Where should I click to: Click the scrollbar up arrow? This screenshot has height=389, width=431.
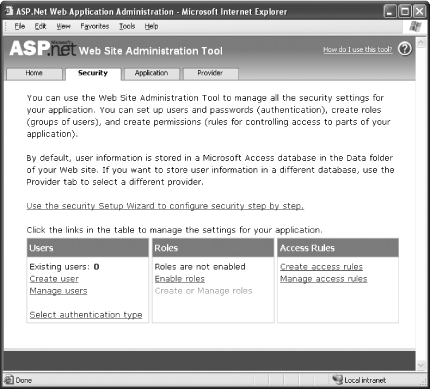click(421, 42)
